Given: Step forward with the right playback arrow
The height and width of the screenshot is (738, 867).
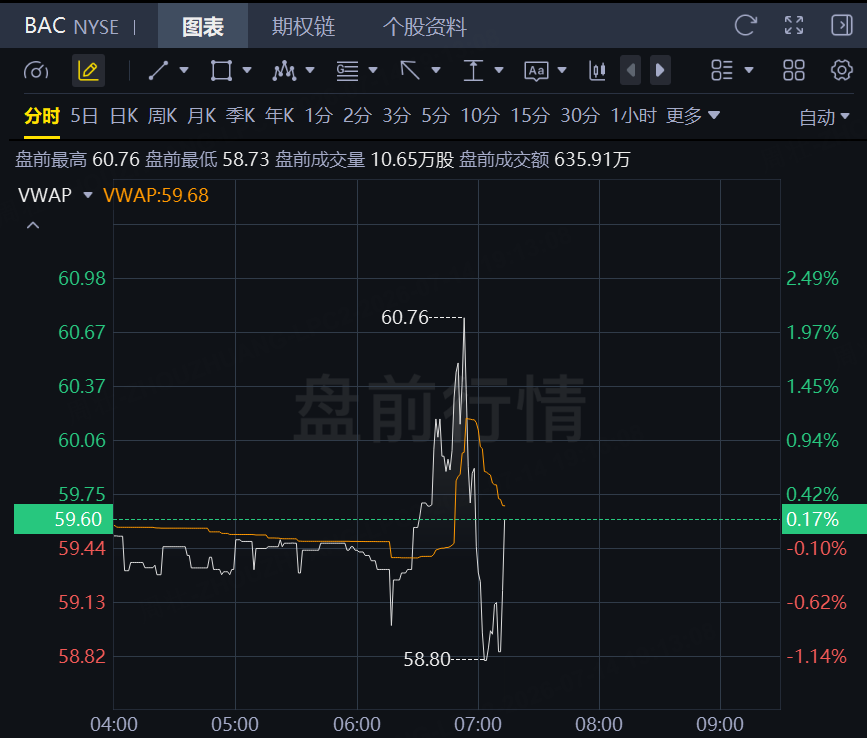Looking at the screenshot, I should (660, 70).
